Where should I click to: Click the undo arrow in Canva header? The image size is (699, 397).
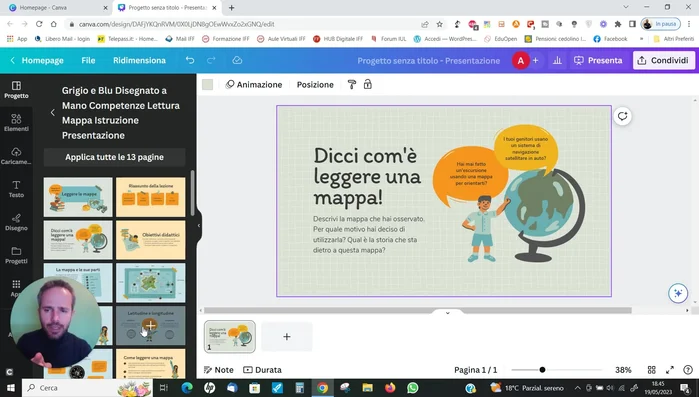coord(190,60)
